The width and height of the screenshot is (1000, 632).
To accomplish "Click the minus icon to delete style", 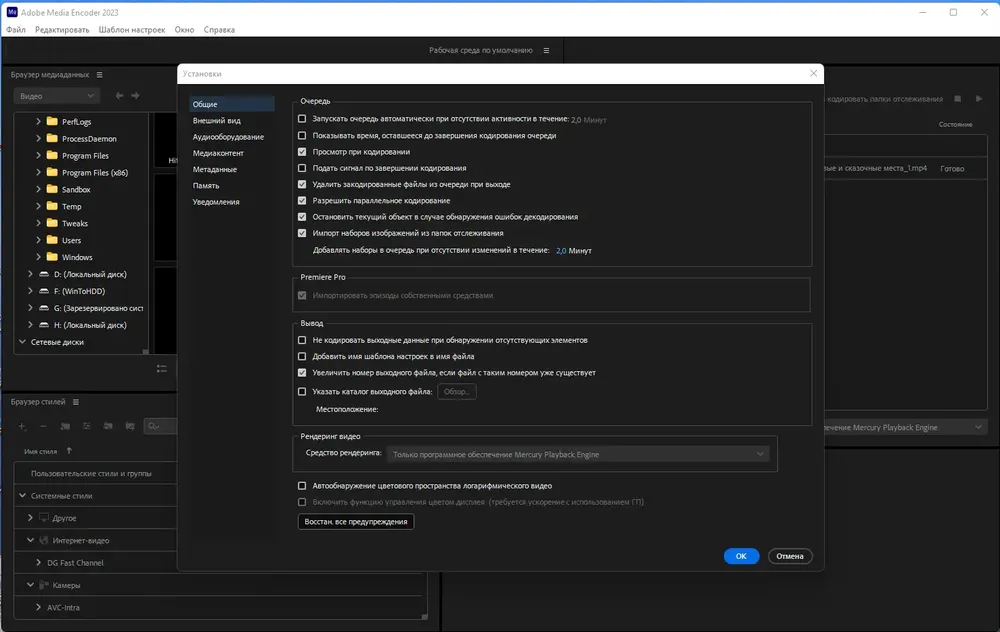I will click(43, 426).
